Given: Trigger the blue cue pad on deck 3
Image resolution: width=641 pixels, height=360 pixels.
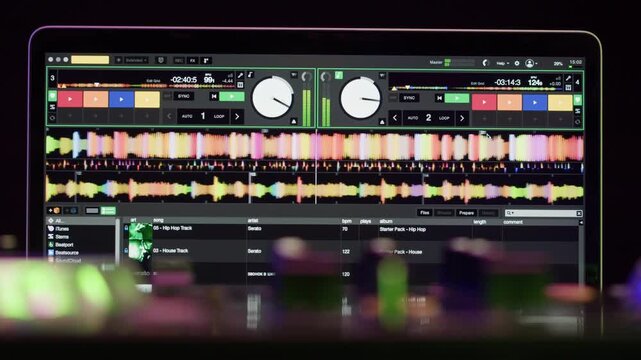Looking at the screenshot, I should tap(121, 99).
